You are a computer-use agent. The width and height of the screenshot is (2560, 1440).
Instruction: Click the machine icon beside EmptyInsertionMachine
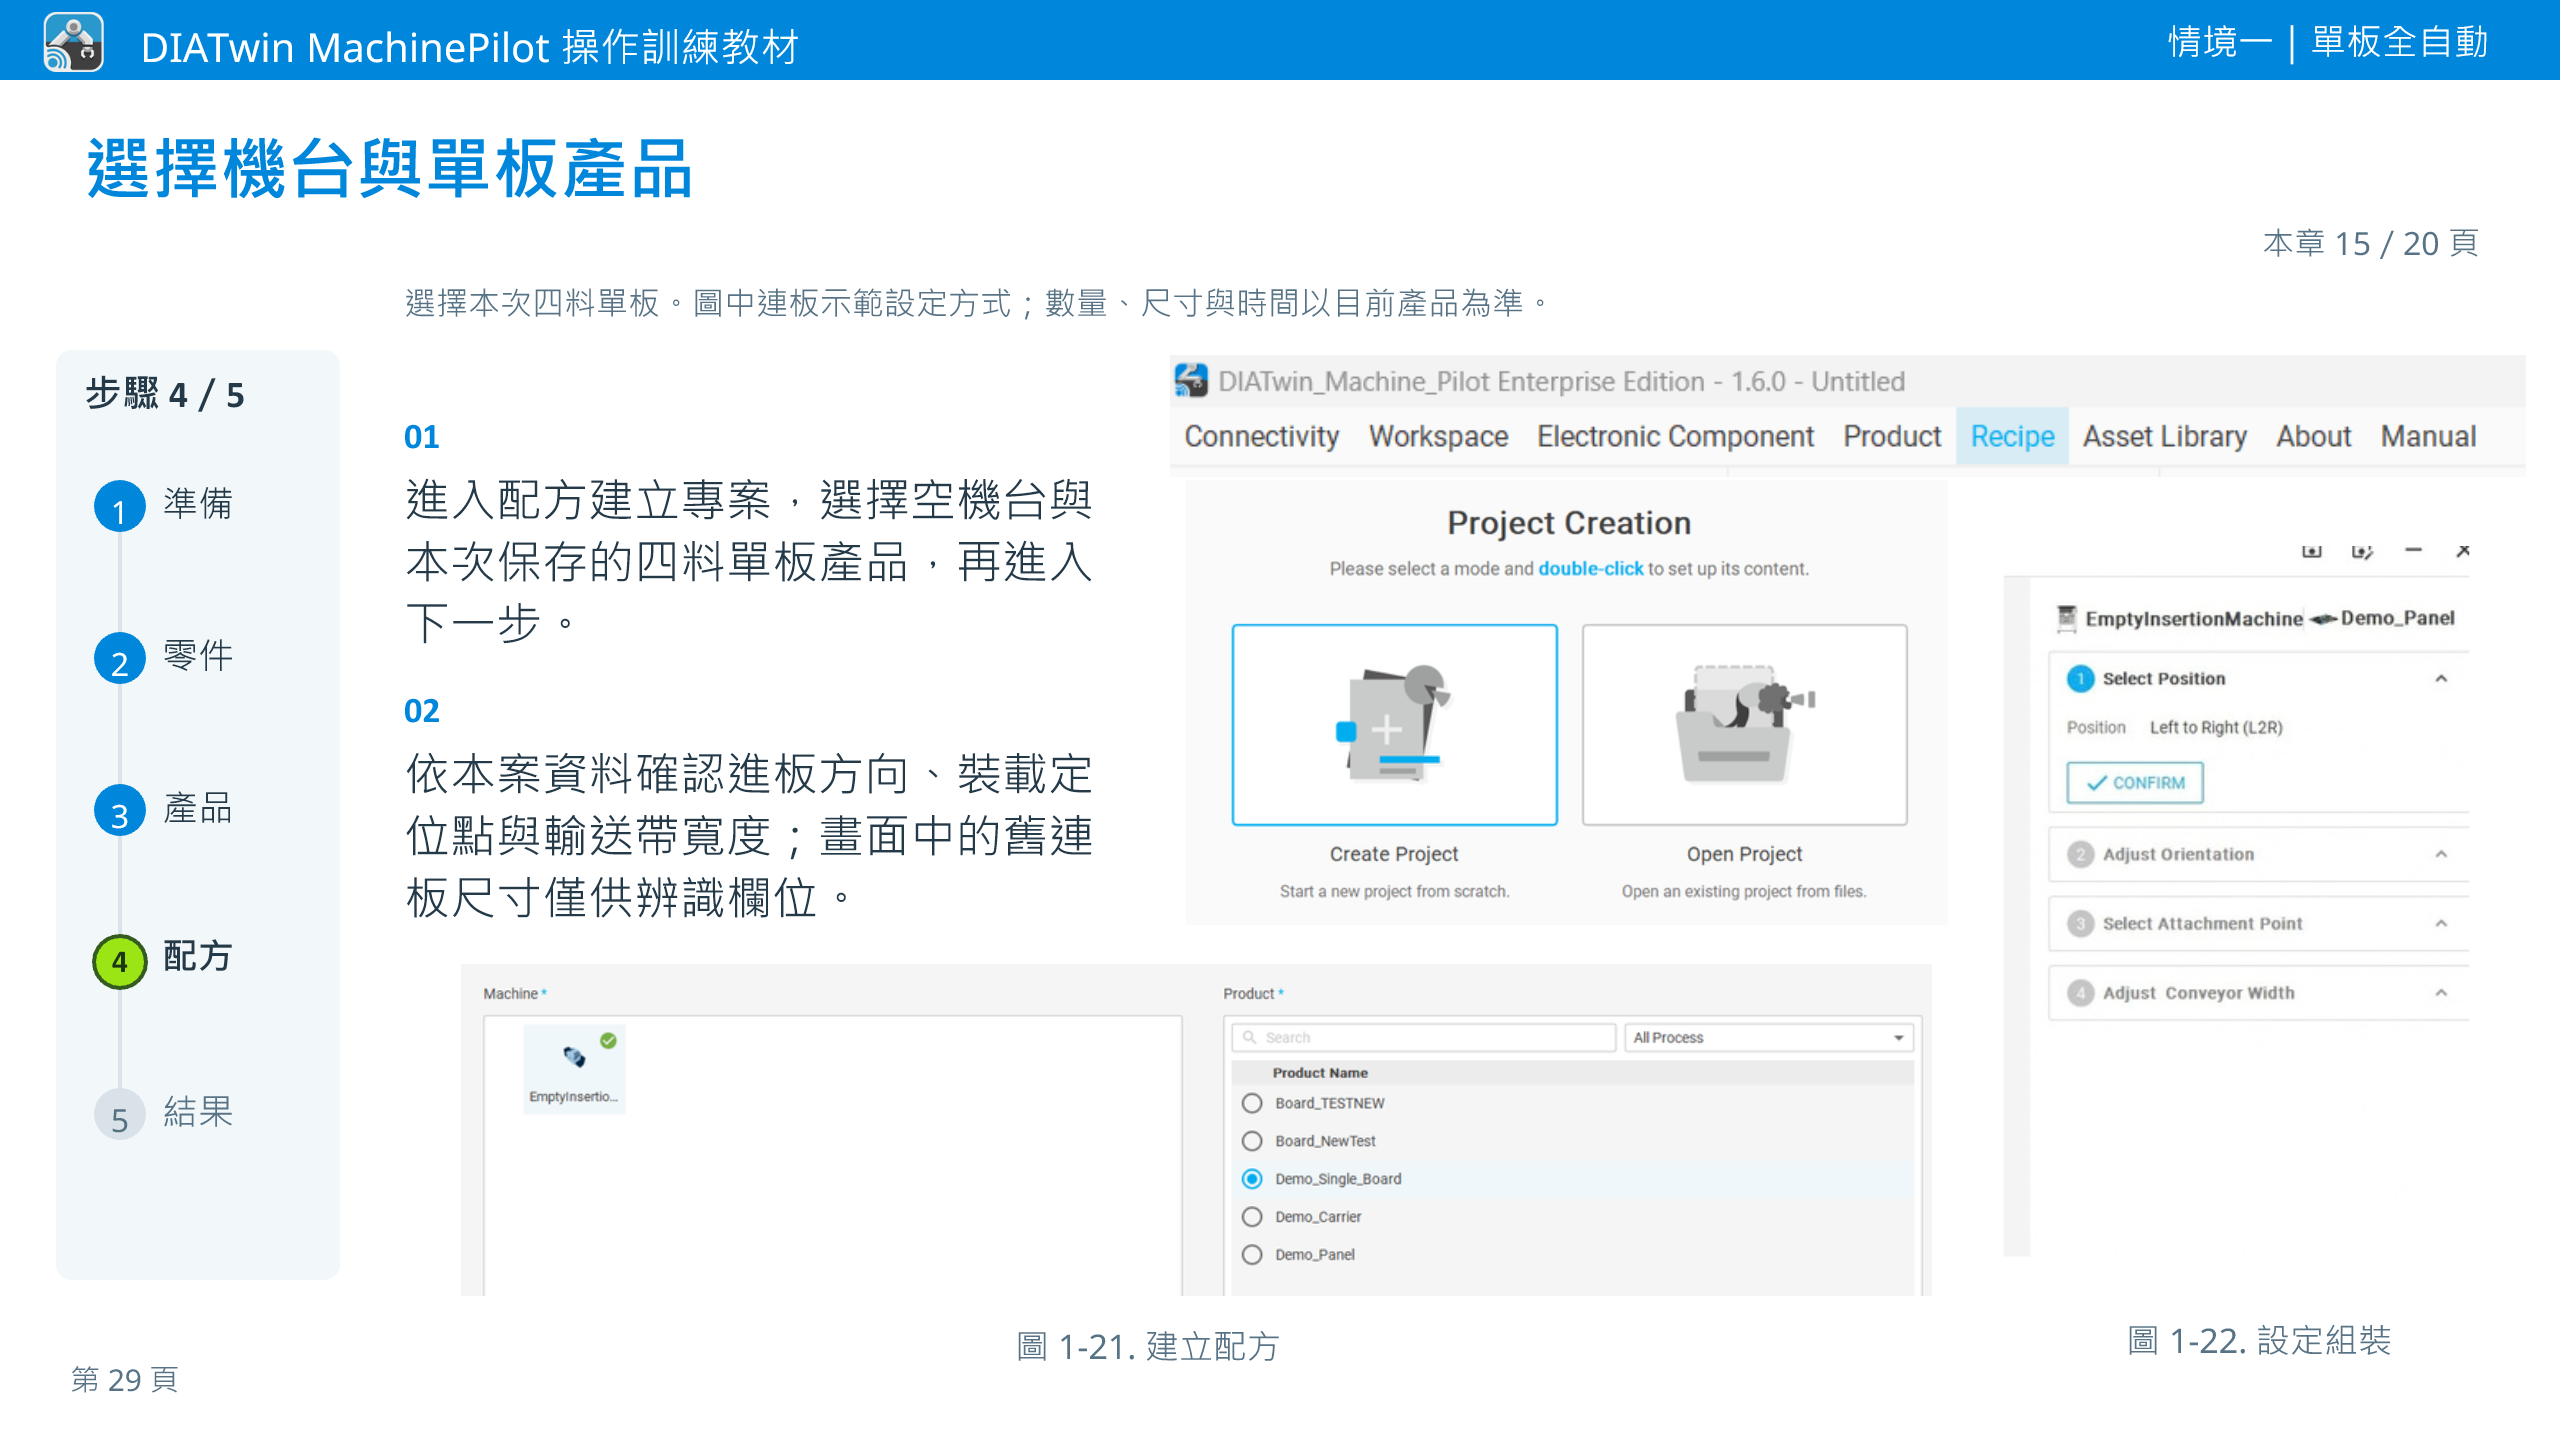point(2066,619)
